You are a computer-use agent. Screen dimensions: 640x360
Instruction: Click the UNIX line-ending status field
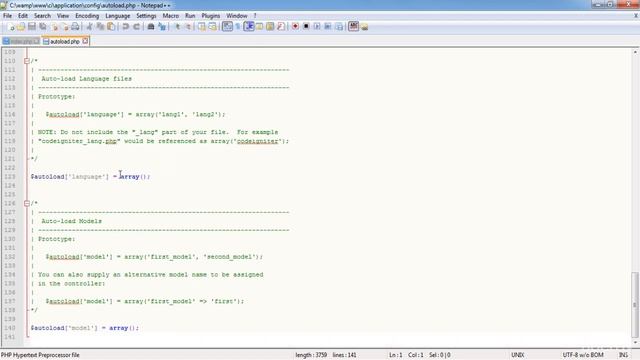pyautogui.click(x=518, y=355)
